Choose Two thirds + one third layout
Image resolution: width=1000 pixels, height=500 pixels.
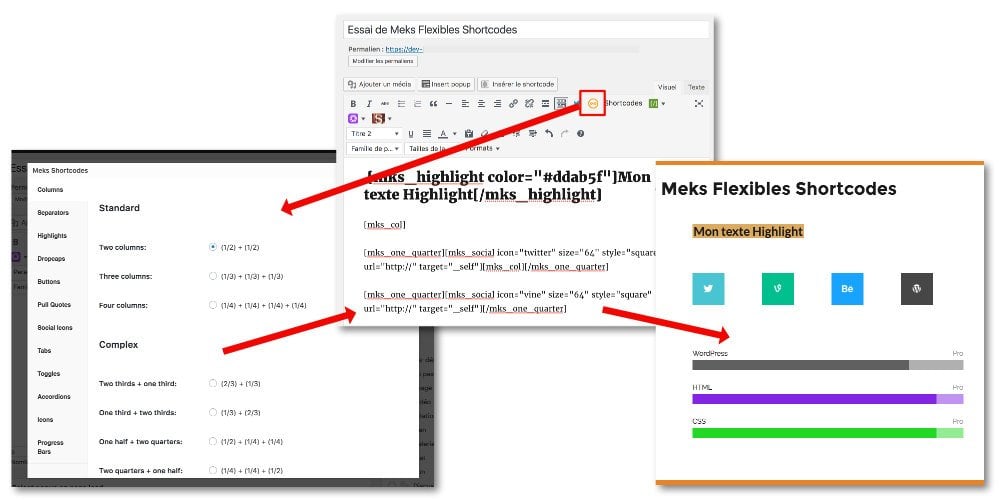(x=213, y=383)
